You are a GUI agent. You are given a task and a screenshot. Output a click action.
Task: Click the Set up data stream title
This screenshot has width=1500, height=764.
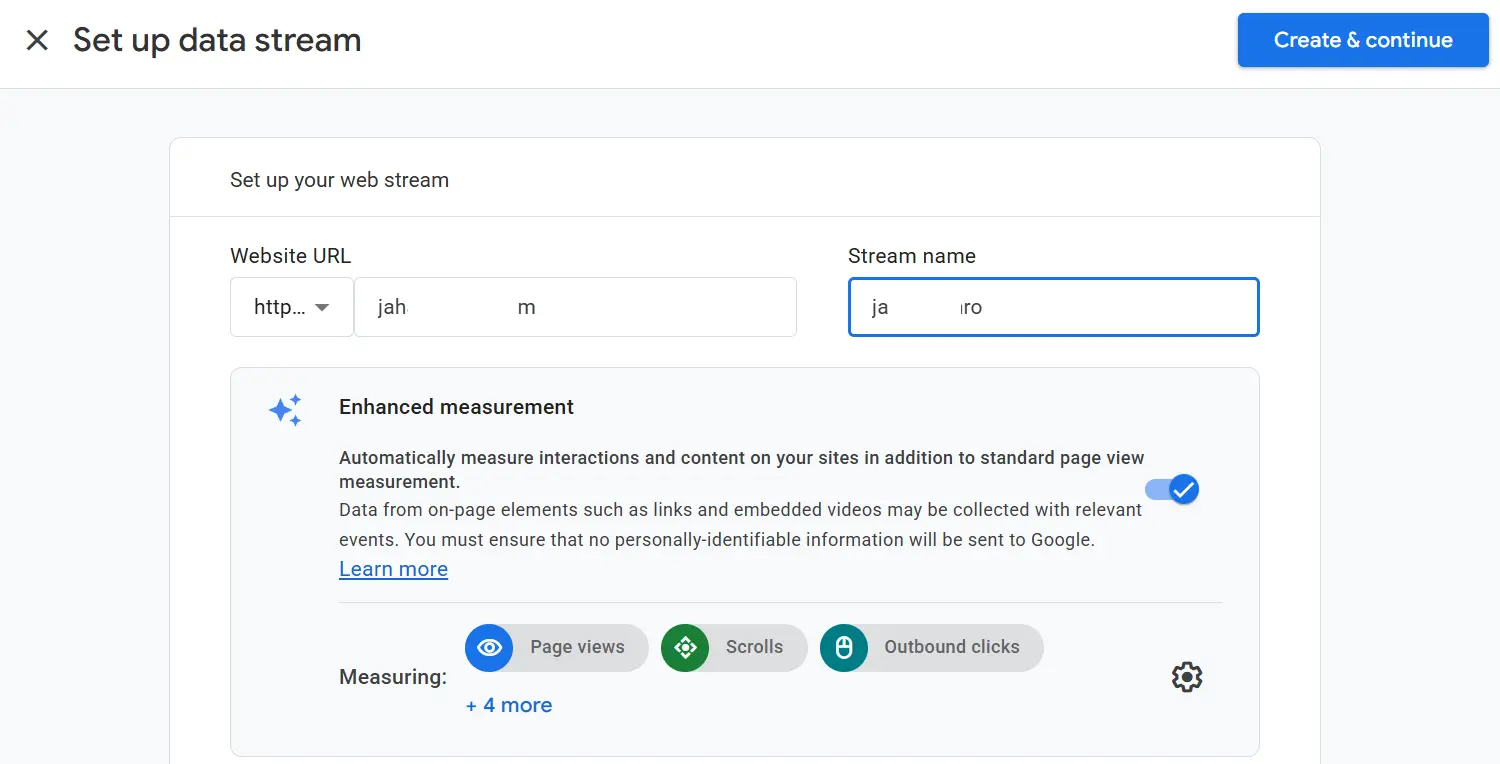click(217, 40)
